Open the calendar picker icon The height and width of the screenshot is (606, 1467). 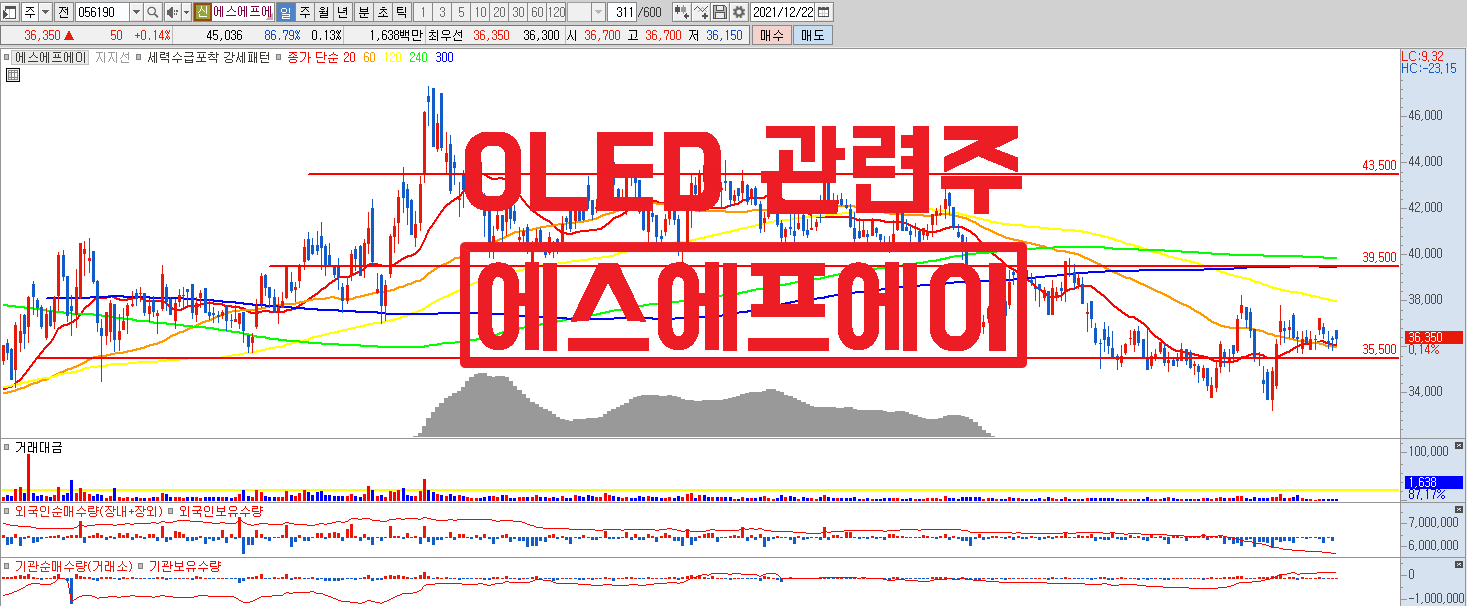tap(823, 12)
